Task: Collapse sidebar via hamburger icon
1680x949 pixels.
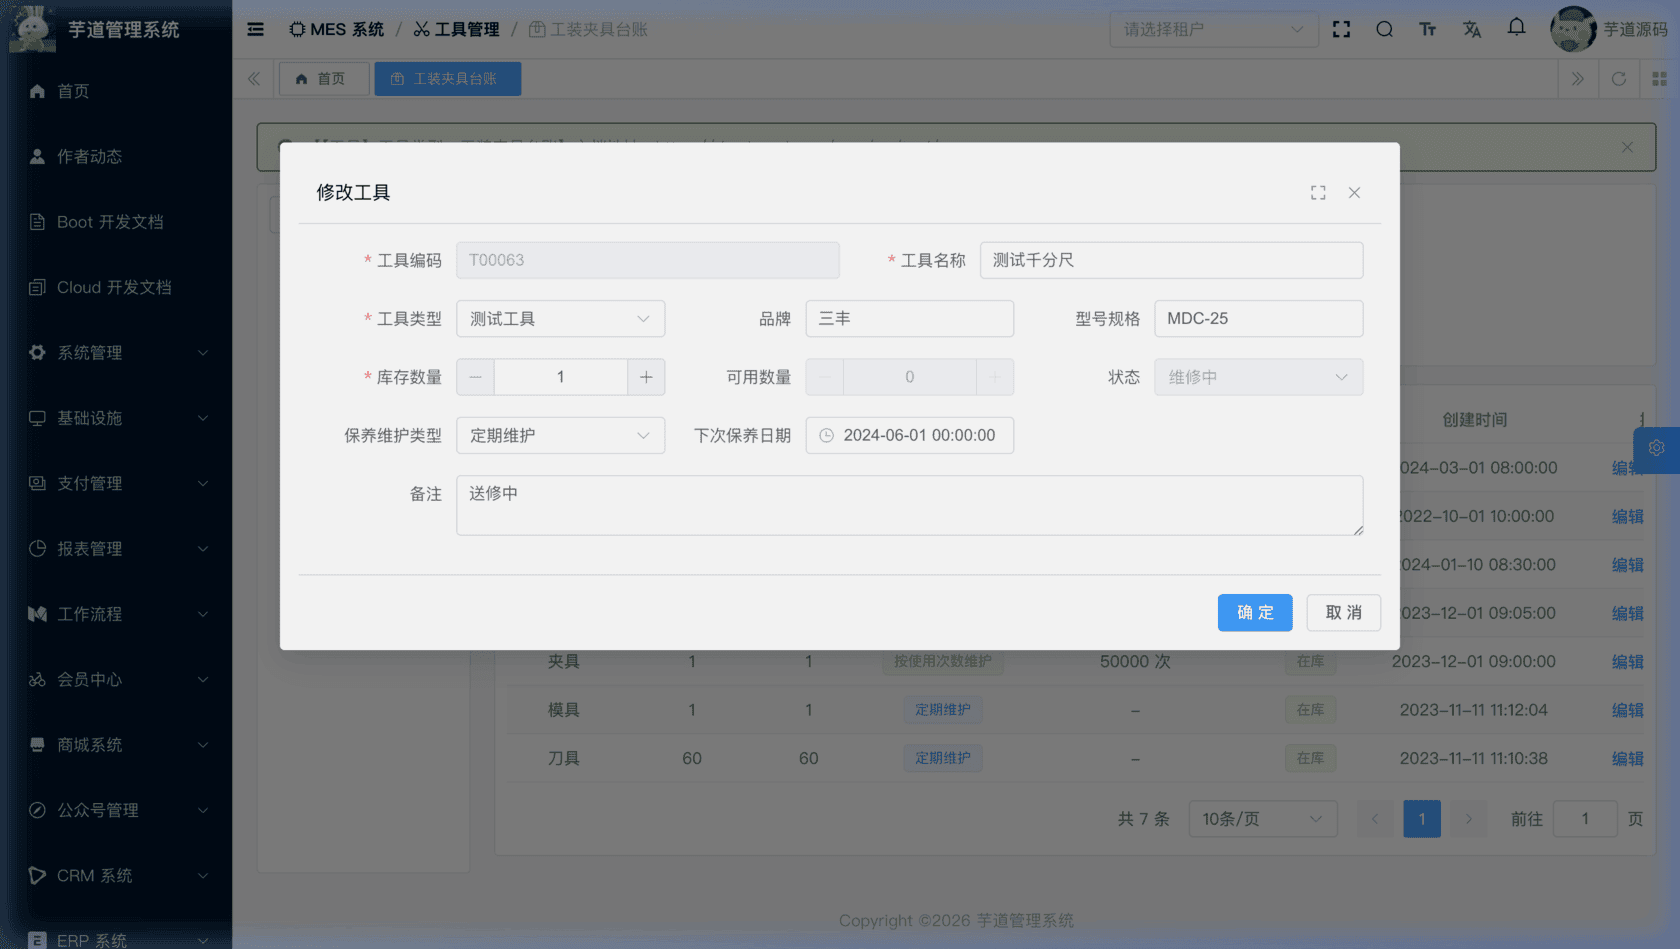Action: [x=255, y=29]
